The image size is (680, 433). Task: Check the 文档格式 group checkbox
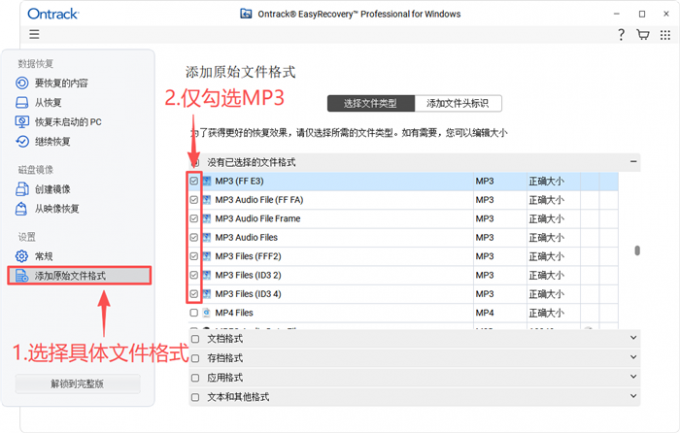[x=195, y=339]
